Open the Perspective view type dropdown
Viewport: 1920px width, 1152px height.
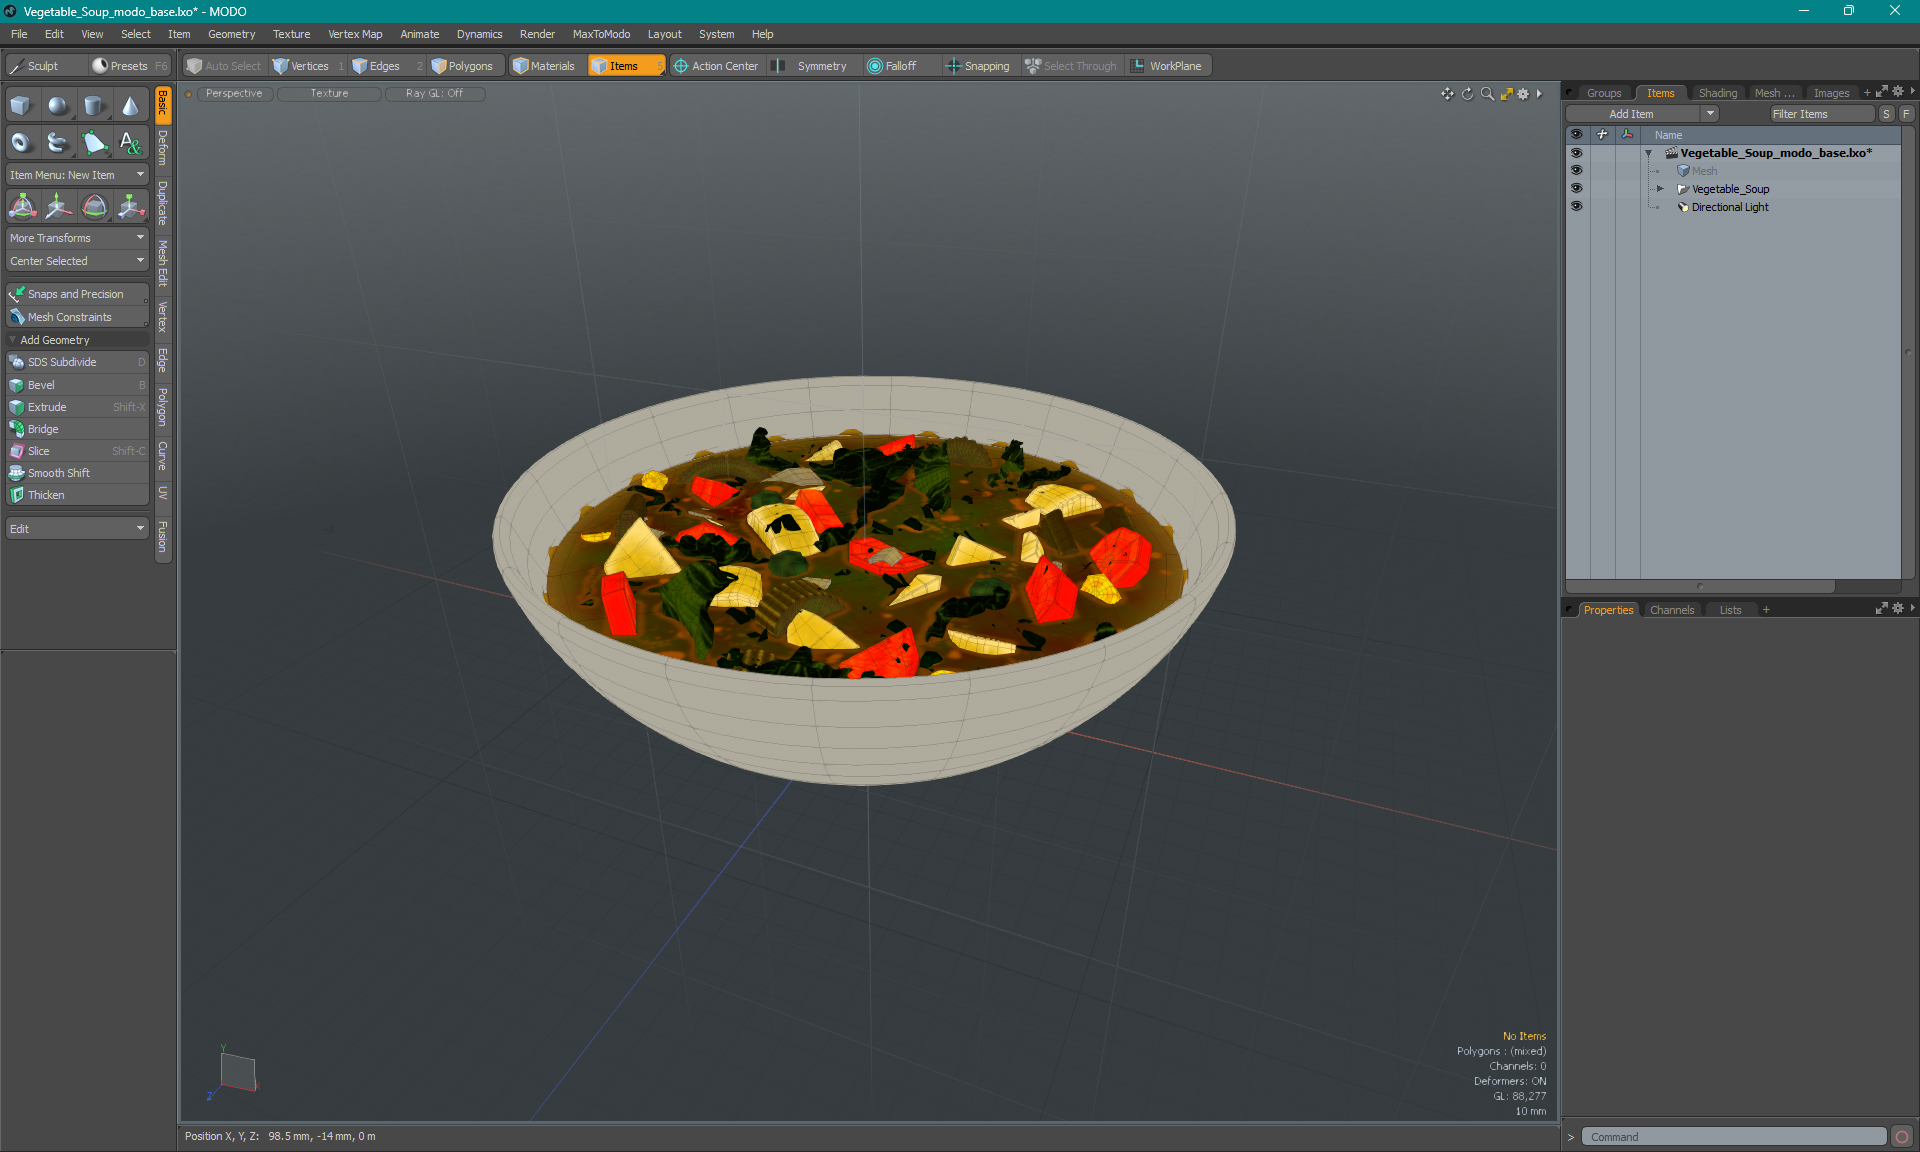pyautogui.click(x=234, y=93)
